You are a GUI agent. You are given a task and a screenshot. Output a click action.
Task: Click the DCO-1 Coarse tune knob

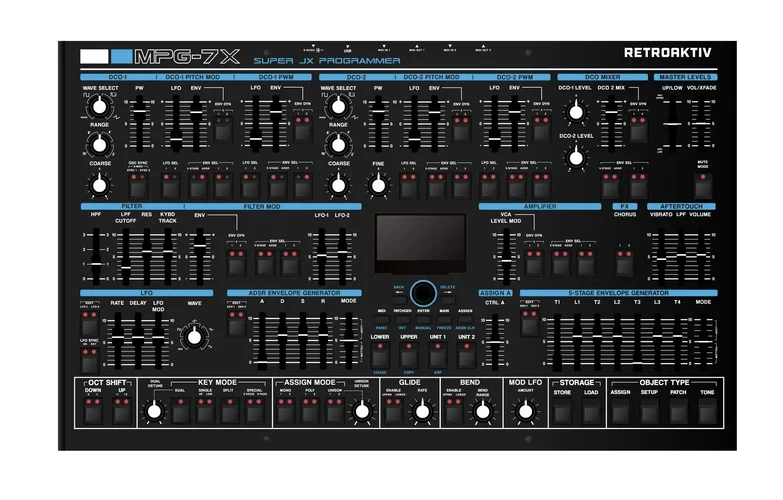point(99,185)
